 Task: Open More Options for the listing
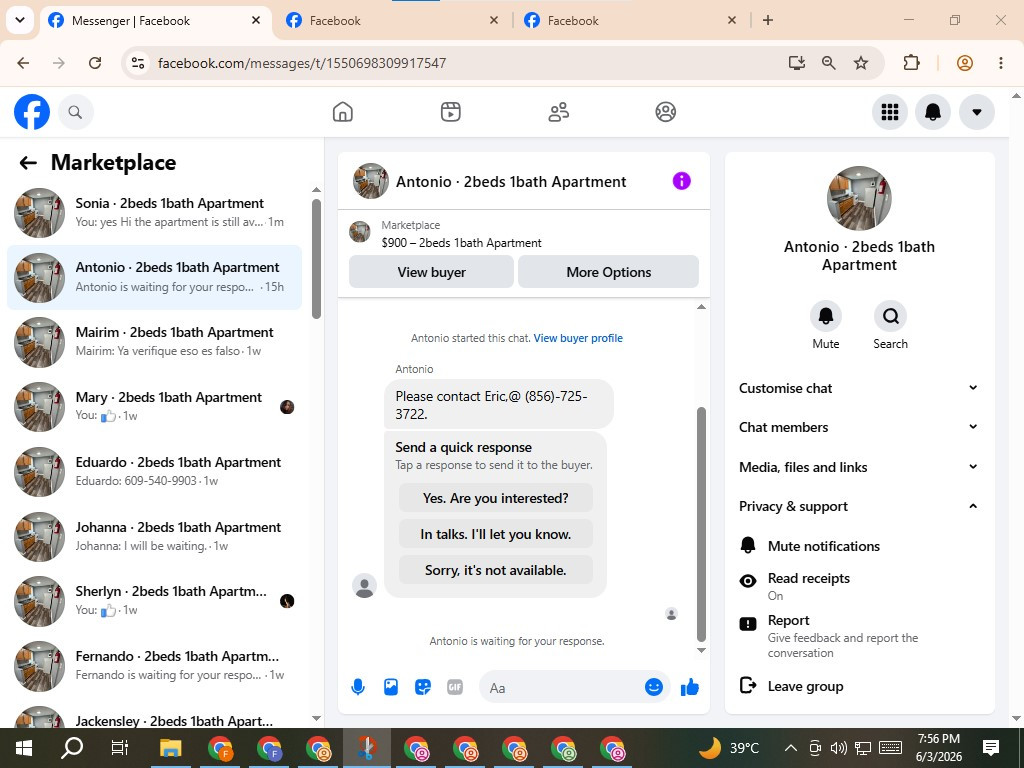(608, 272)
